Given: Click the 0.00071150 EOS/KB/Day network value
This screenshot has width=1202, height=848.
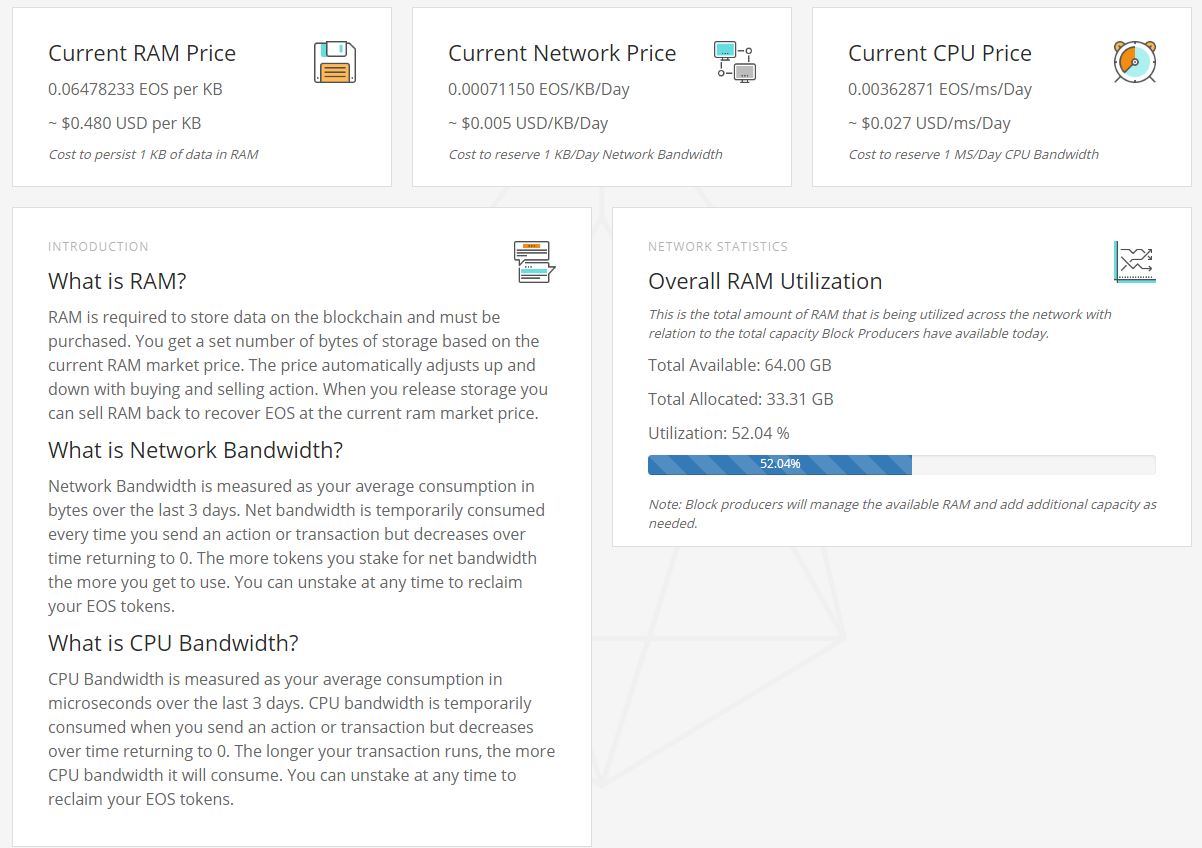Looking at the screenshot, I should (x=539, y=89).
